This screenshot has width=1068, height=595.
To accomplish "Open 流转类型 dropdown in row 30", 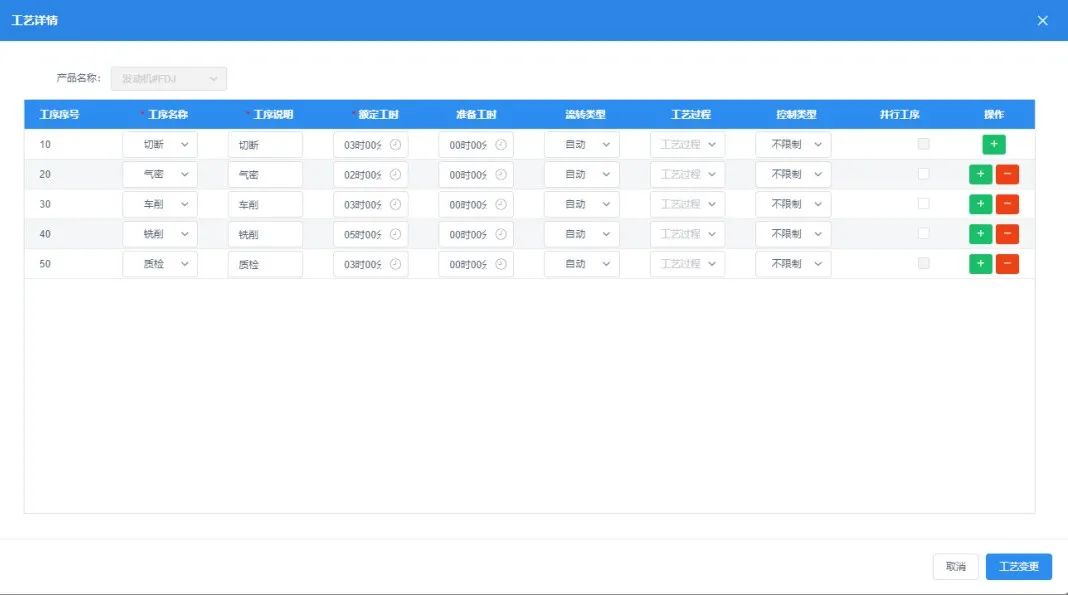I will point(582,204).
